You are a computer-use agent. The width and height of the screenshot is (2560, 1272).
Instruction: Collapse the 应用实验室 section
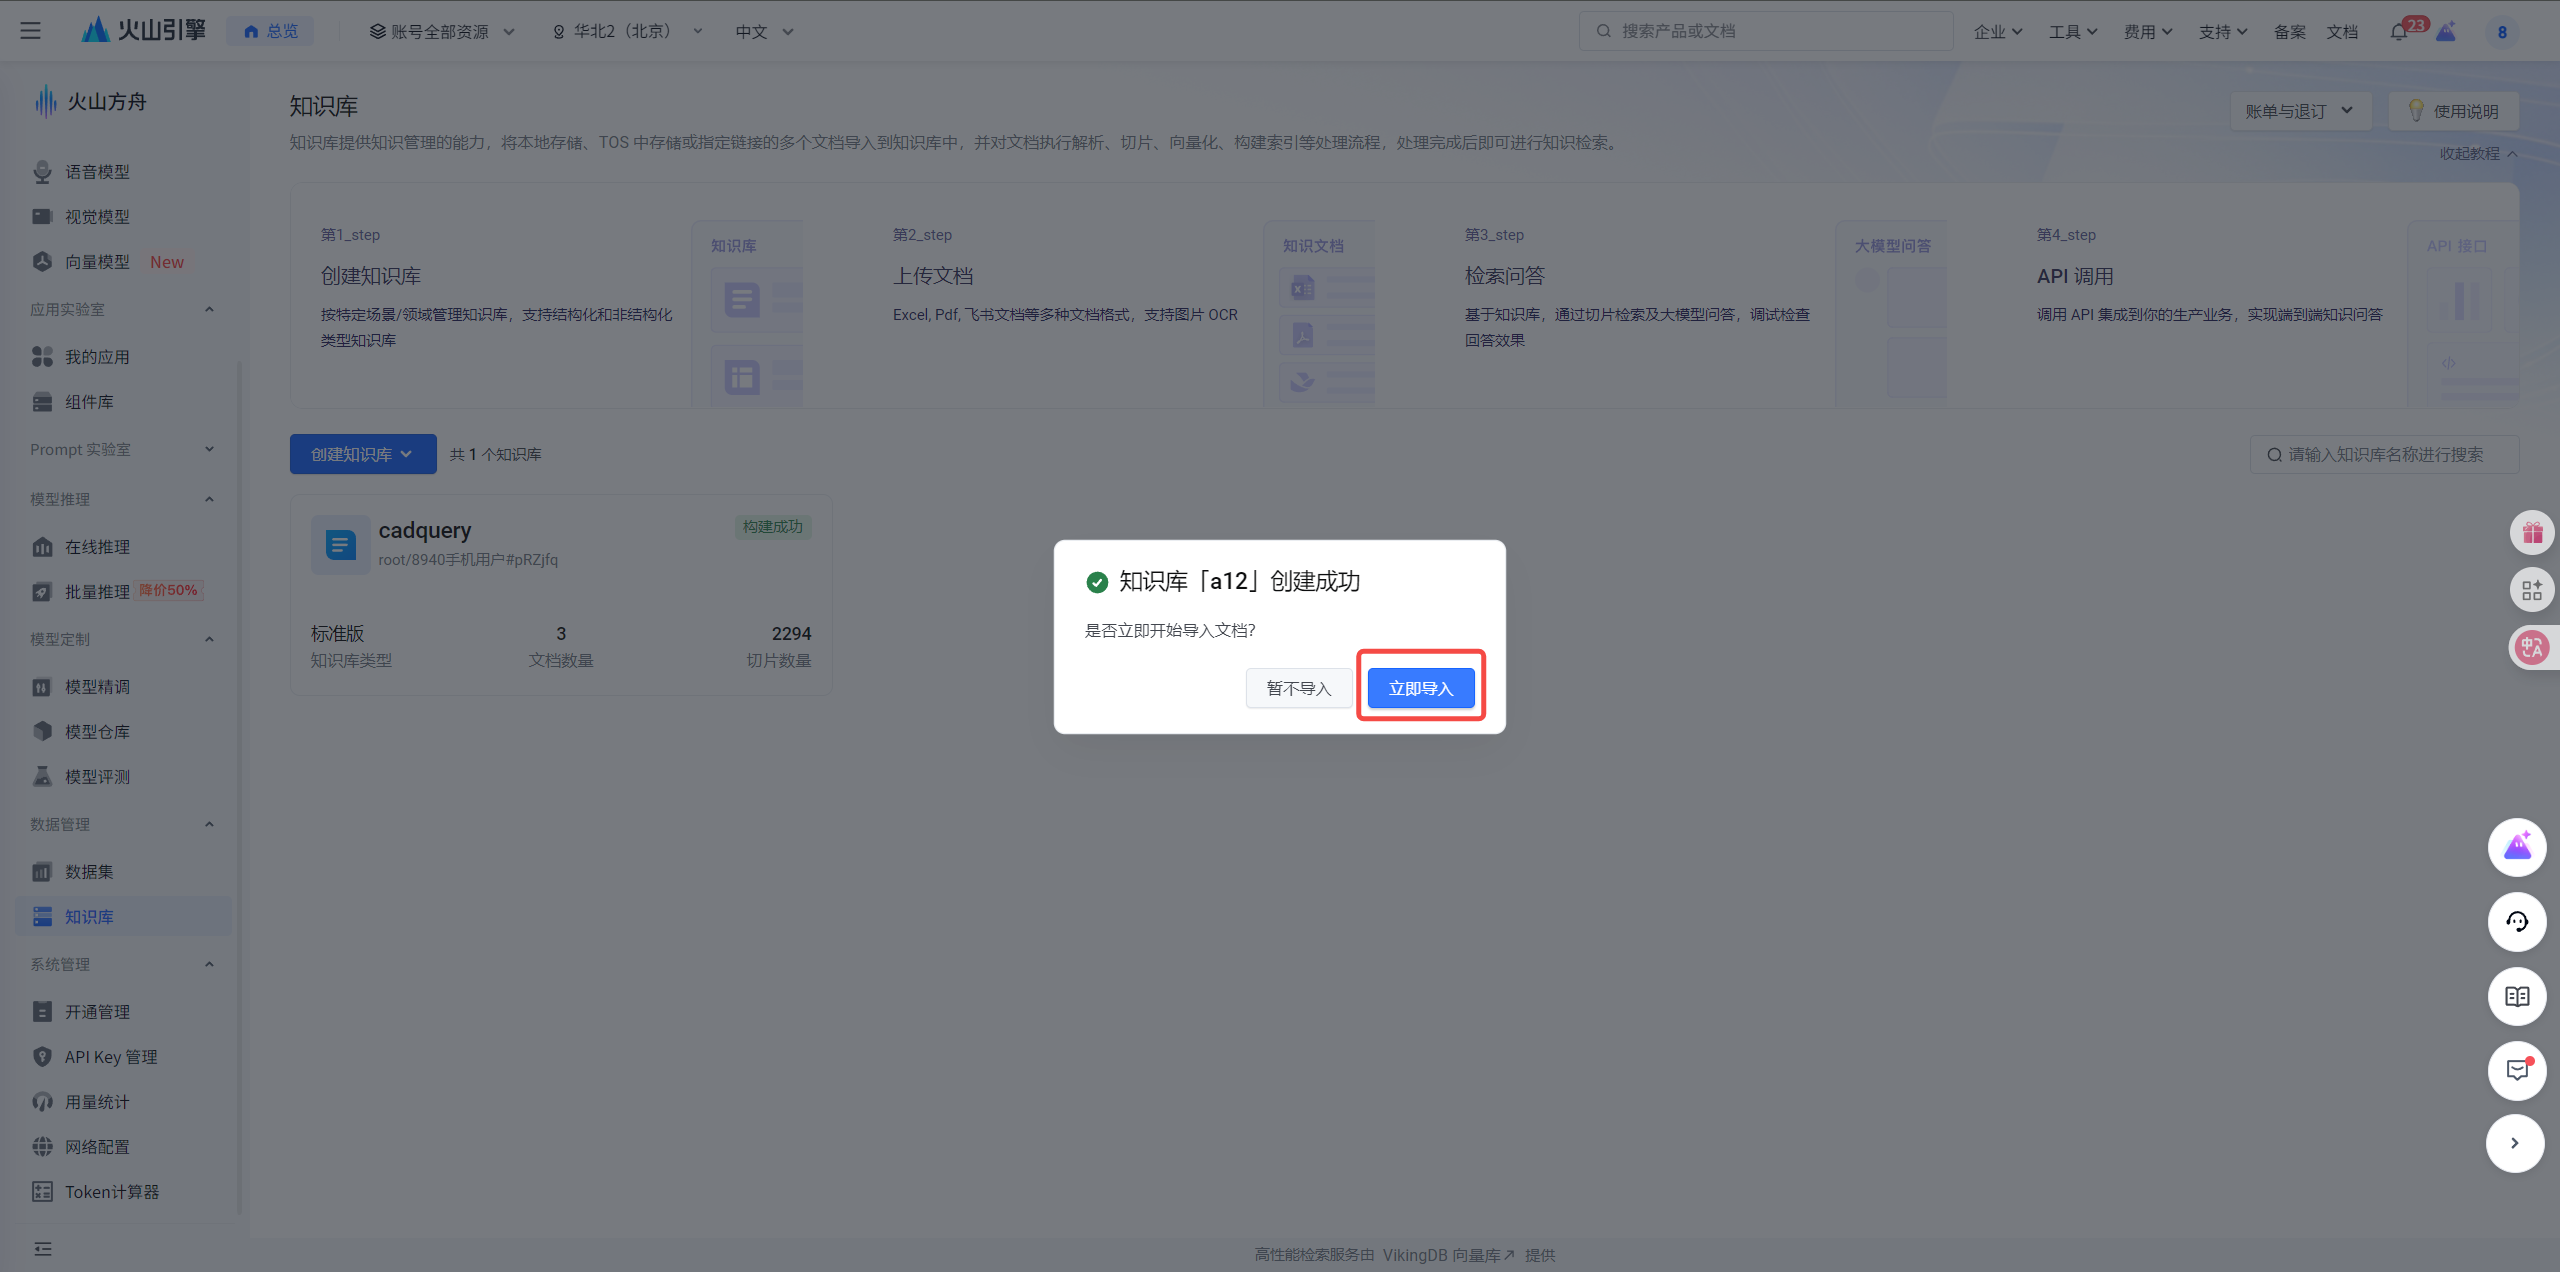(209, 309)
